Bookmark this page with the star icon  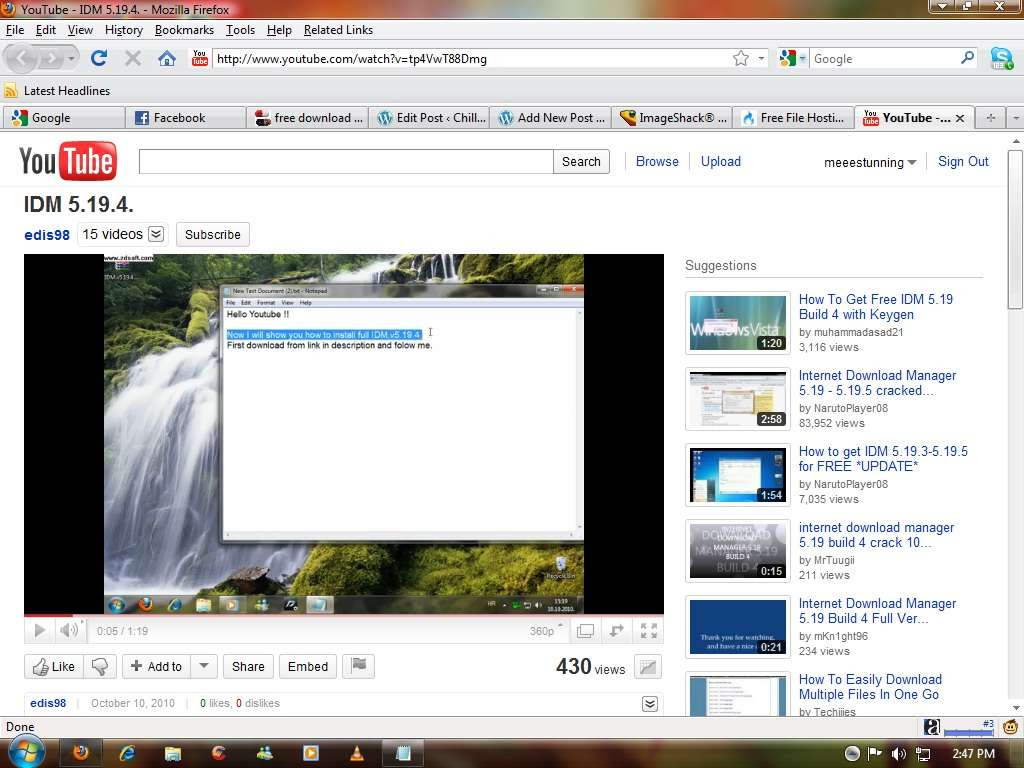click(741, 59)
